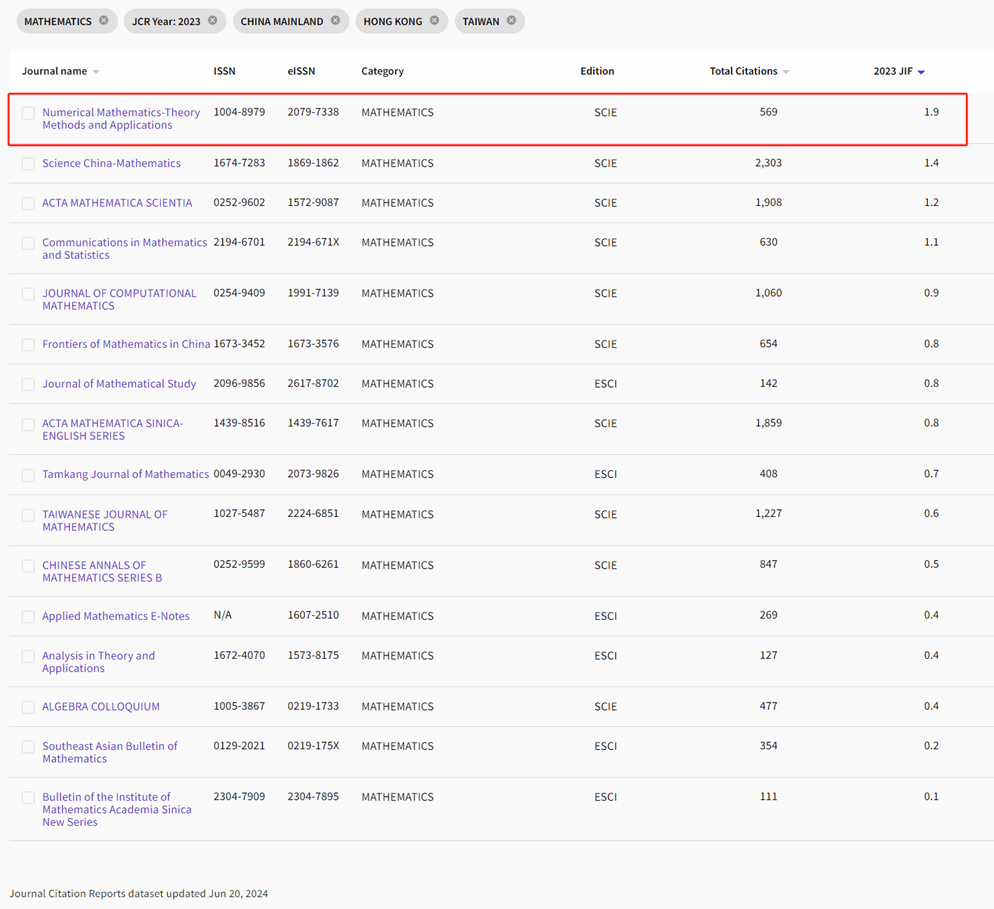Click the Edition column header
994x909 pixels.
597,71
